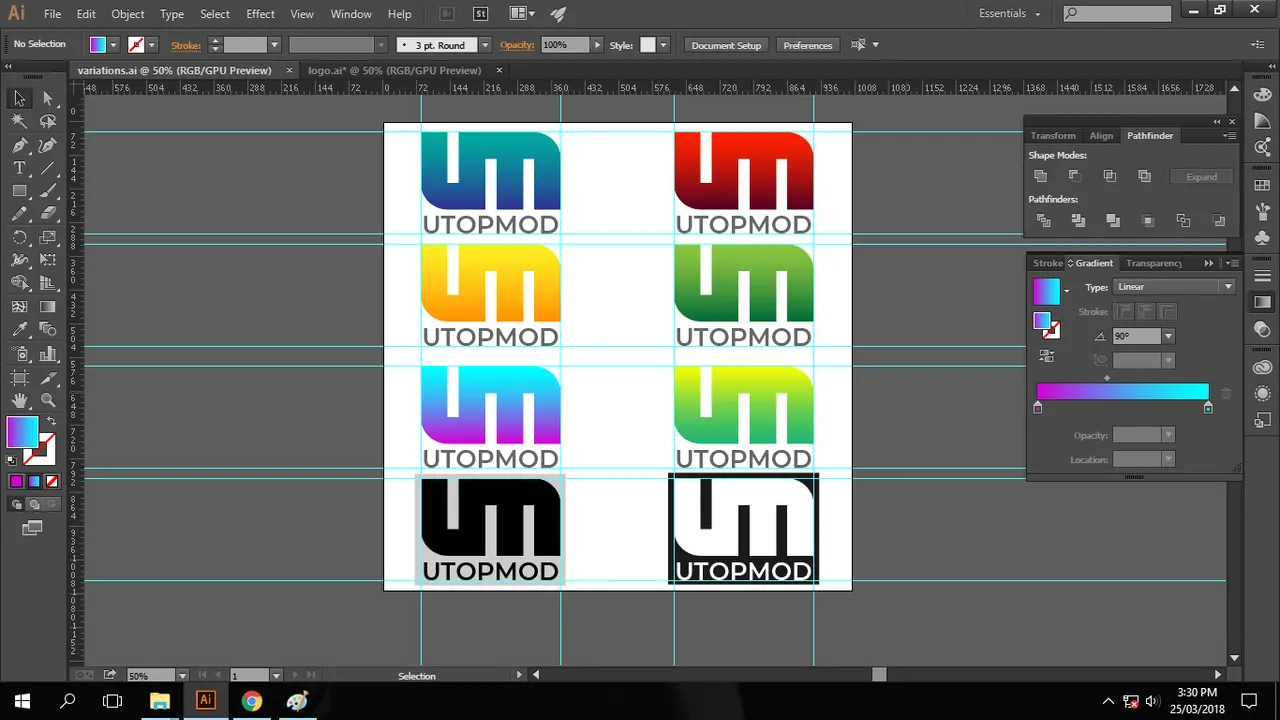The image size is (1280, 720).
Task: Switch to the Align panel tab
Action: point(1101,135)
